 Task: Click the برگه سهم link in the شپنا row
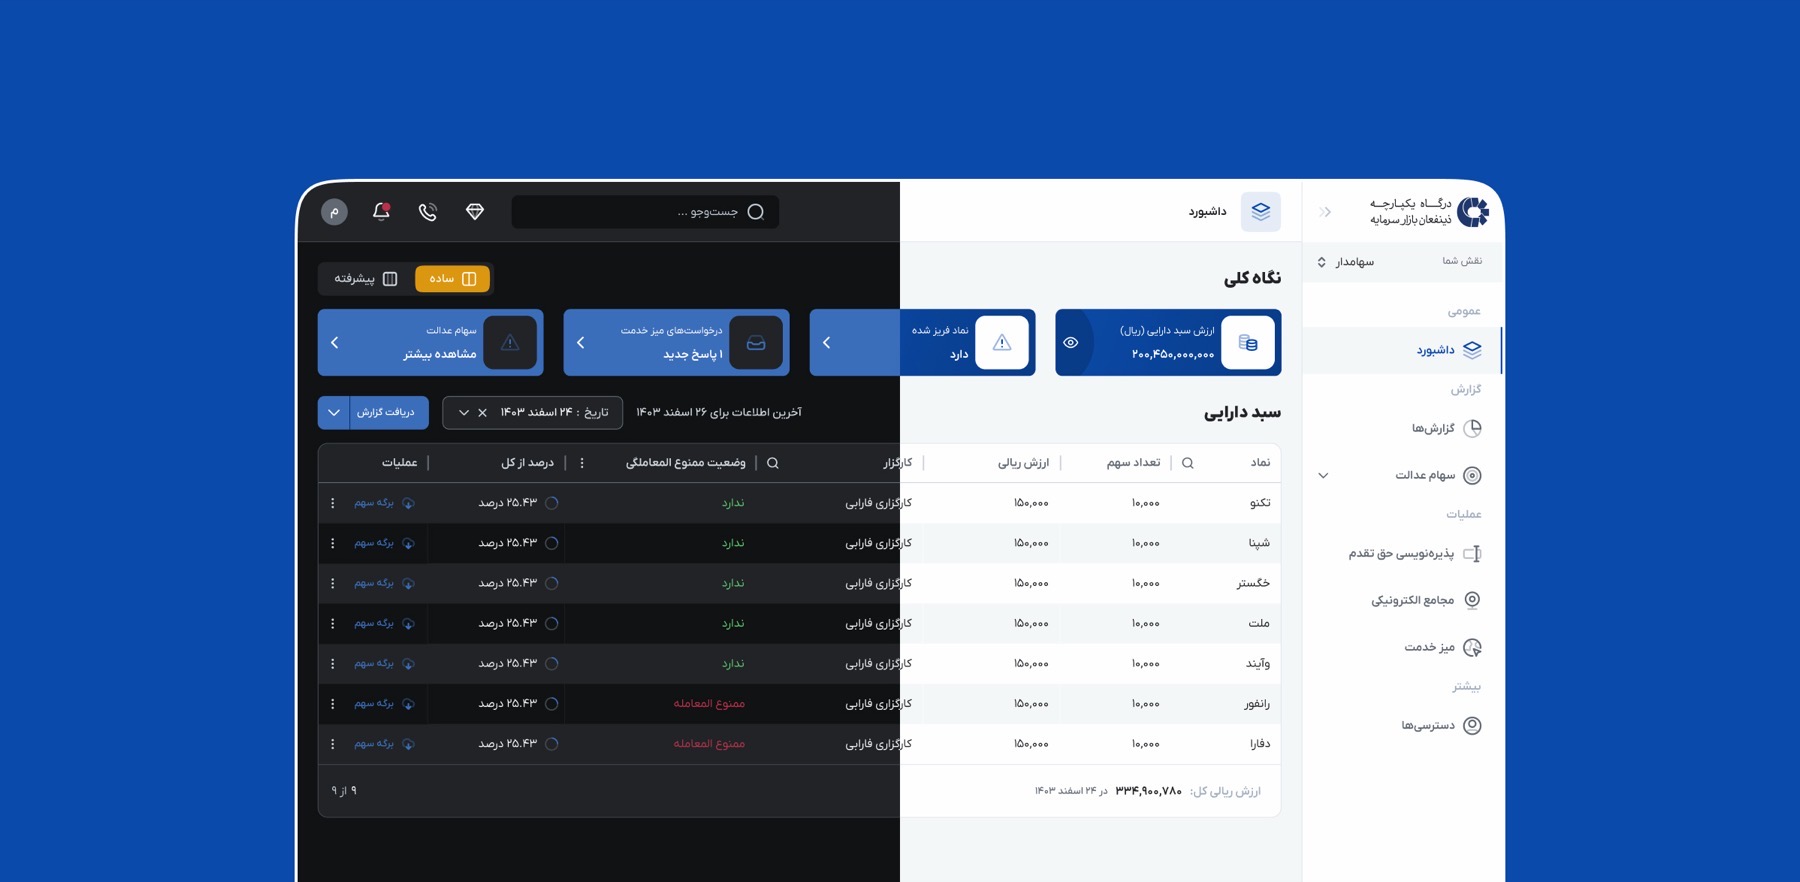point(384,543)
